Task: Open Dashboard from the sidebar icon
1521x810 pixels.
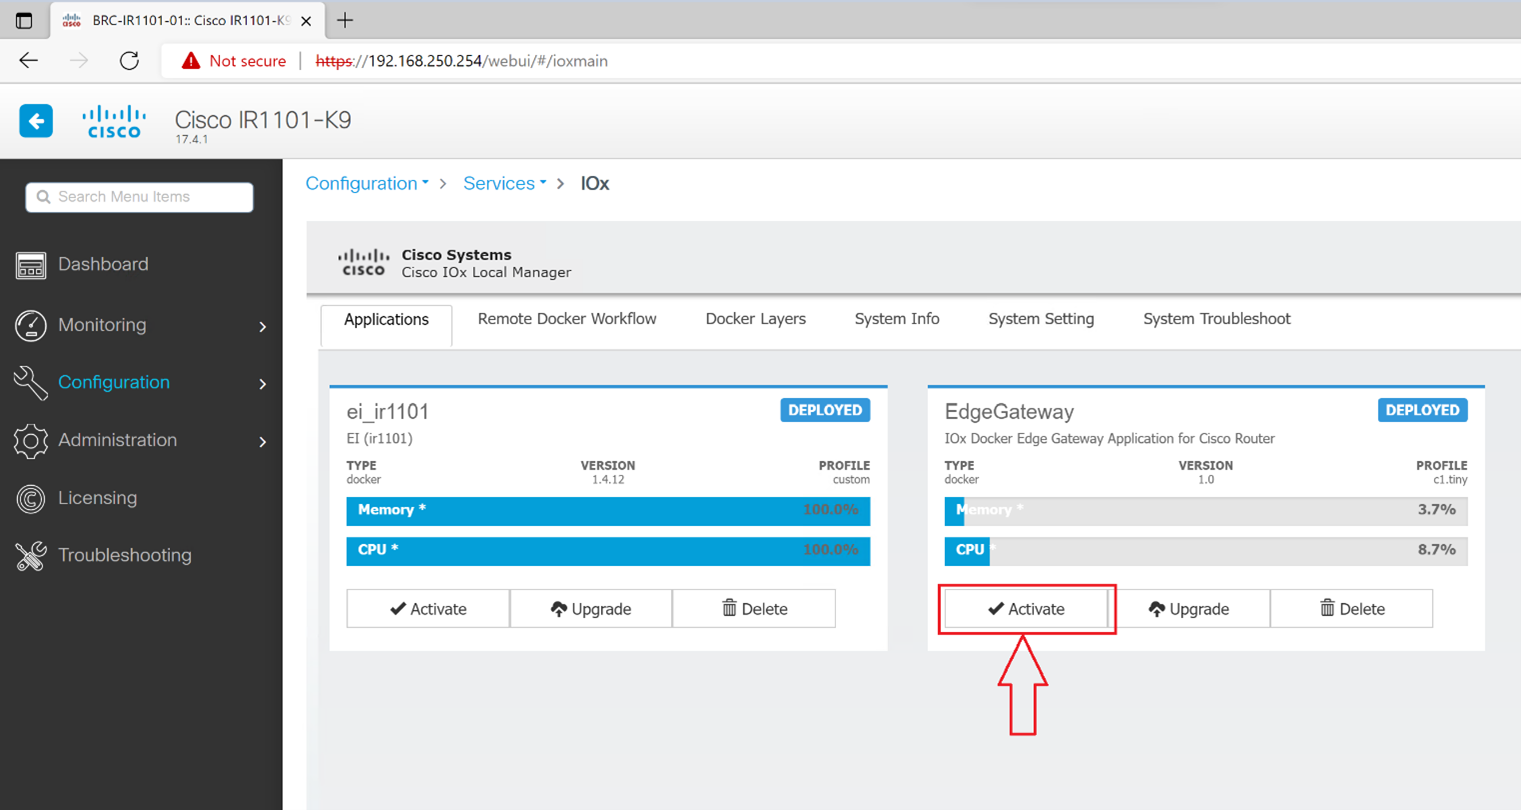Action: (30, 265)
